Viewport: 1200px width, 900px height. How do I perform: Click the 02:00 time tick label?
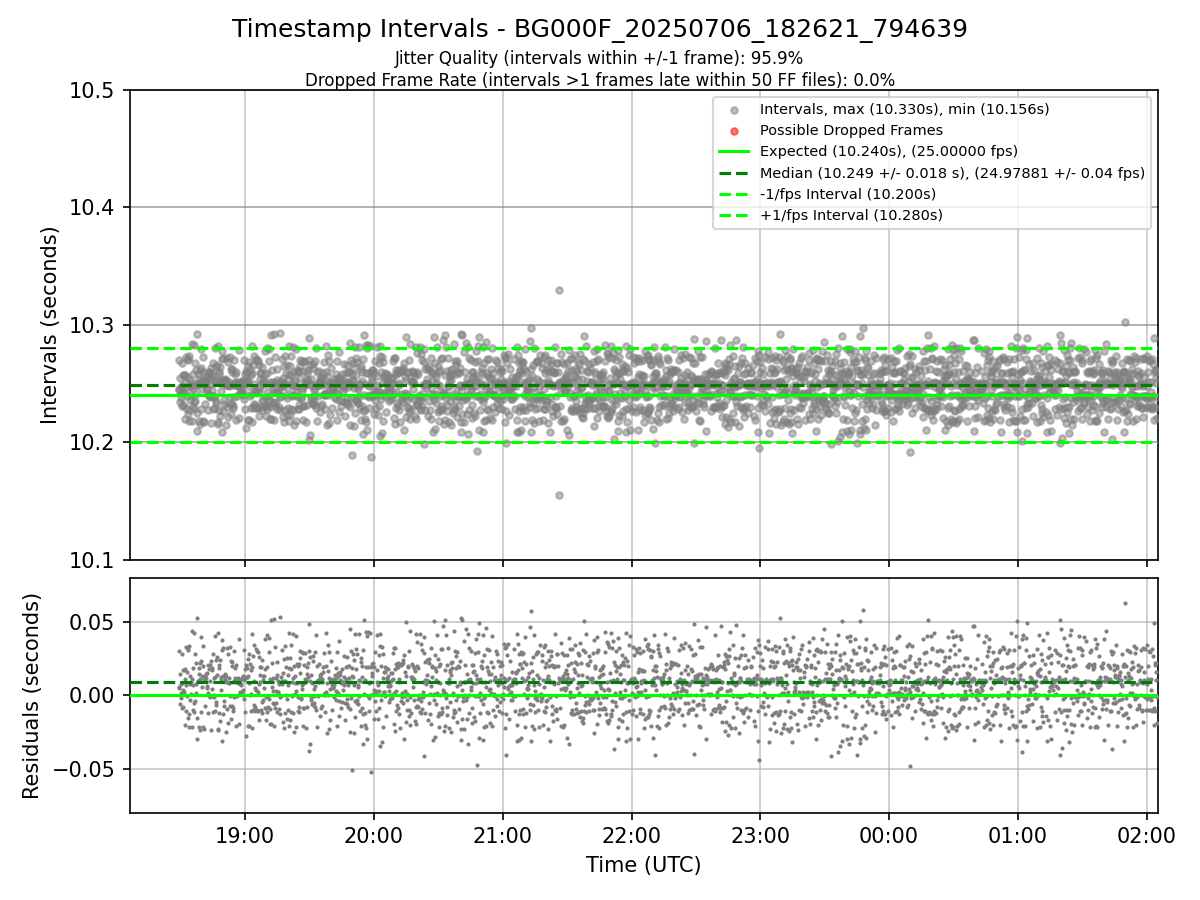[x=1146, y=836]
